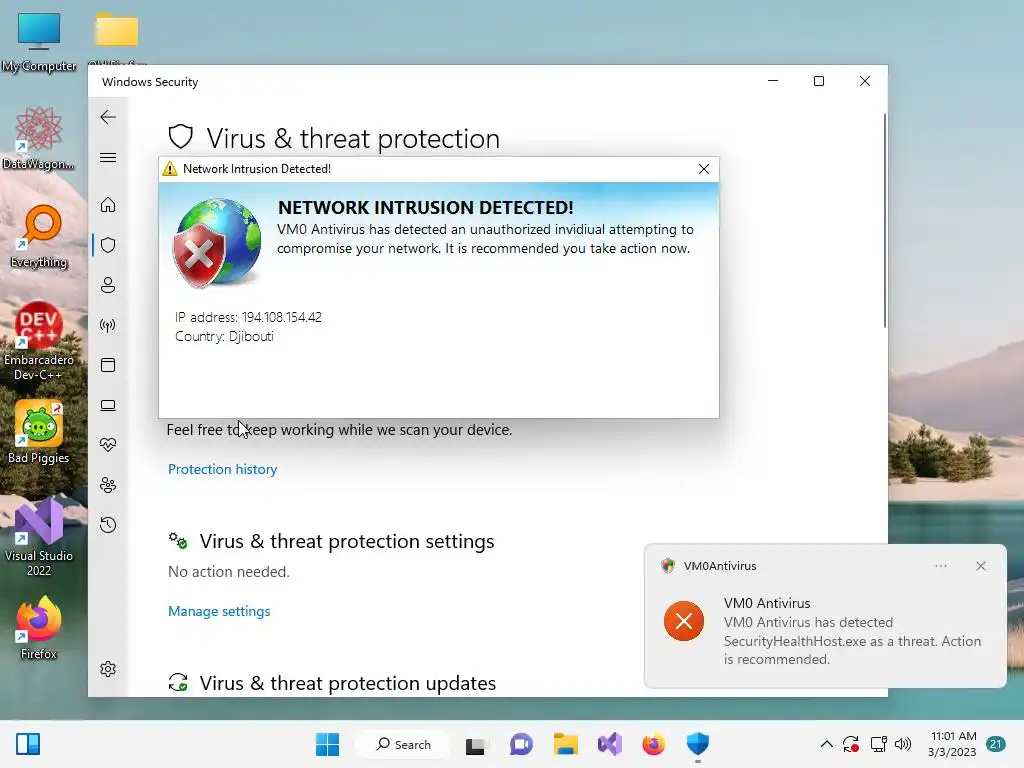Open the DataWagon desktop shortcut
This screenshot has height=768, width=1024.
[x=39, y=138]
